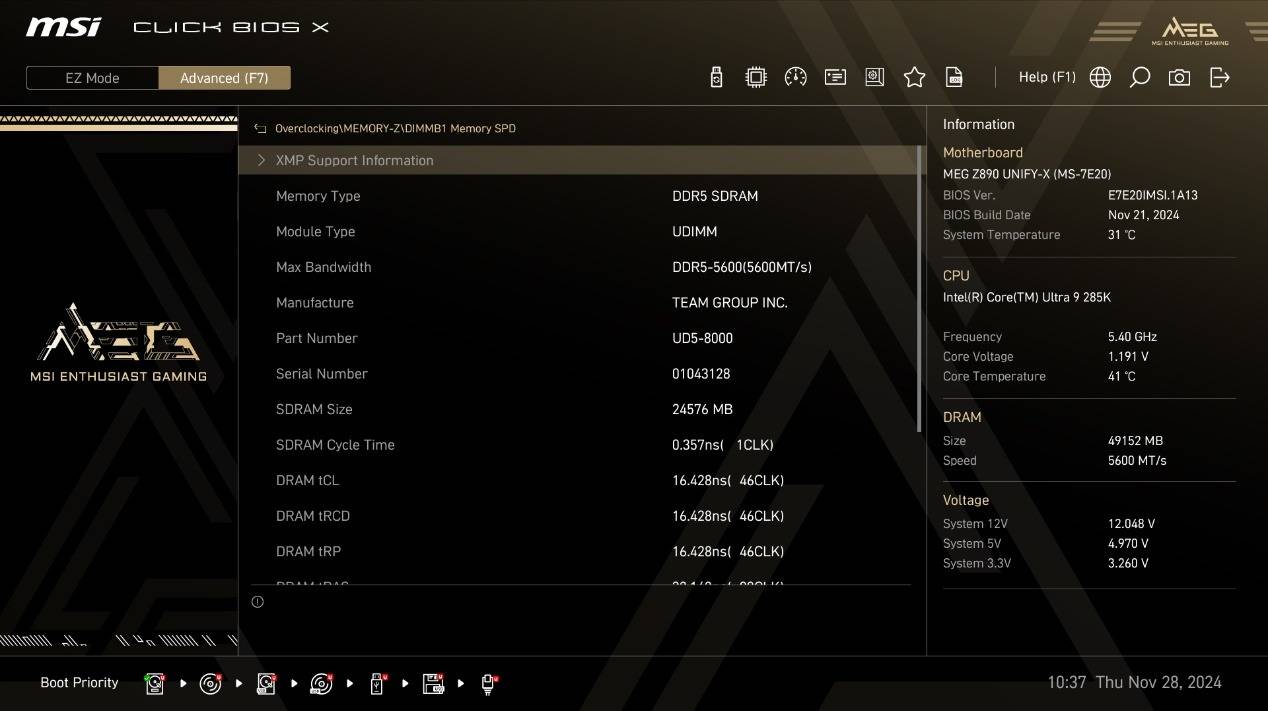This screenshot has width=1268, height=711.
Task: Expand XMP Support Information
Action: tap(354, 160)
